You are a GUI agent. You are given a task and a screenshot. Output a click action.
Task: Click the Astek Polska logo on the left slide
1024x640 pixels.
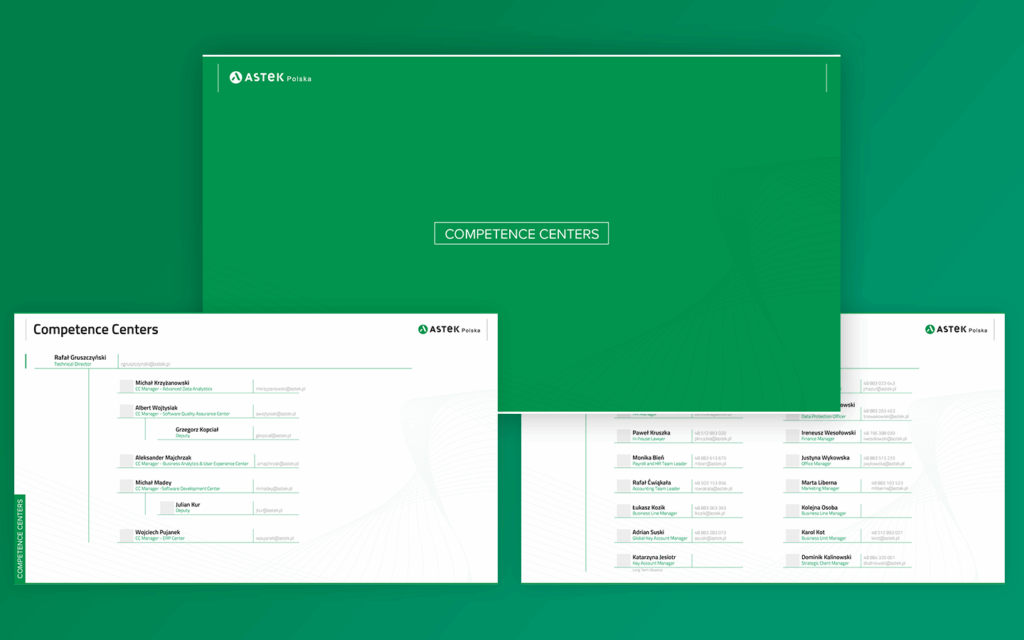tap(449, 329)
